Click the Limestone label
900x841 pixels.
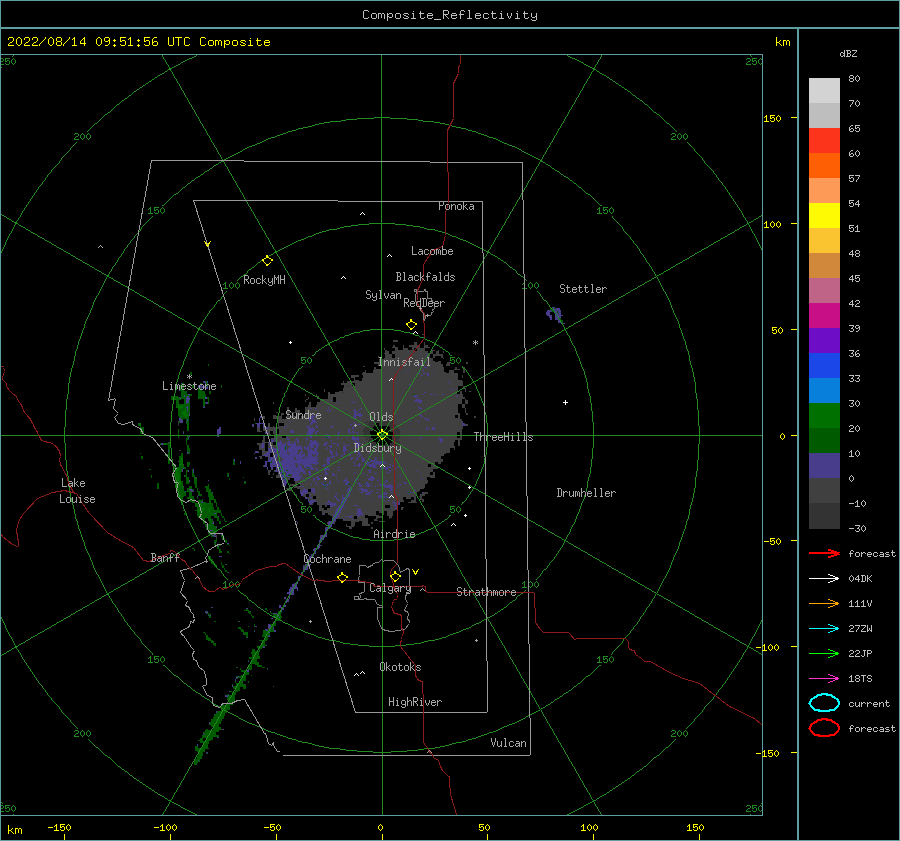coord(189,386)
